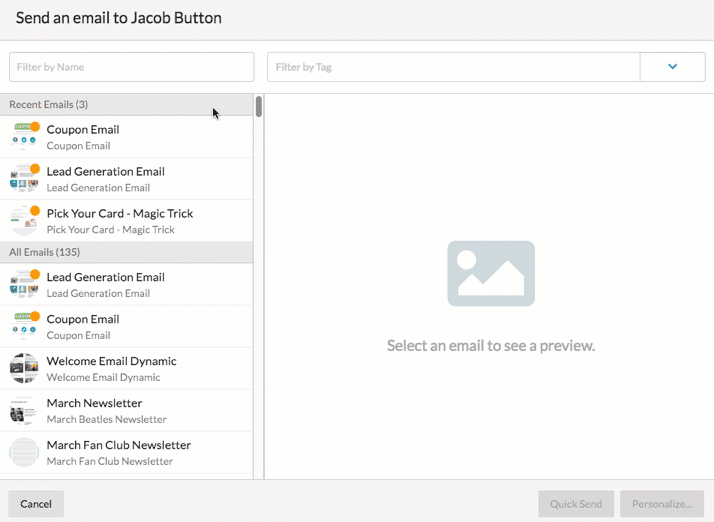
Task: Click Pick Your Card Magic Trick thumbnail icon
Action: [x=24, y=221]
